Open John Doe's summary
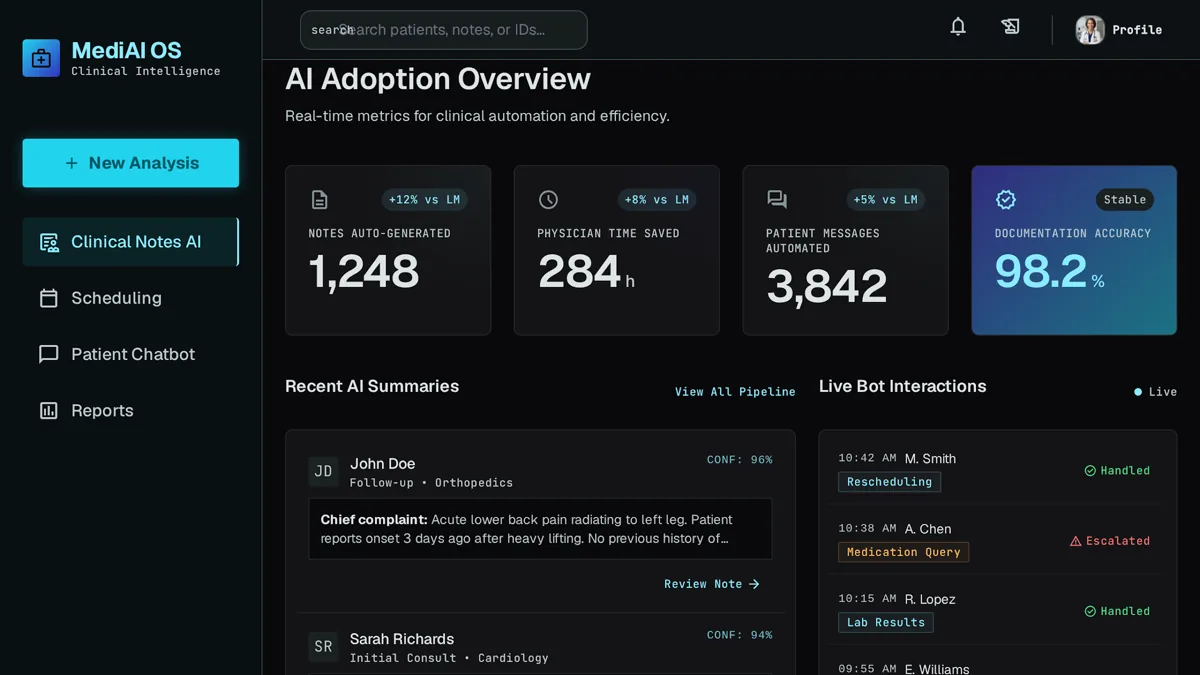This screenshot has width=1200, height=675. (x=383, y=464)
